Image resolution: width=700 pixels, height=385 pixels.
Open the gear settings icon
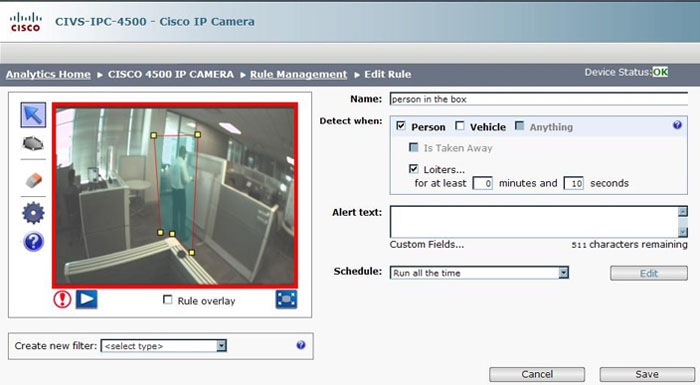point(33,213)
